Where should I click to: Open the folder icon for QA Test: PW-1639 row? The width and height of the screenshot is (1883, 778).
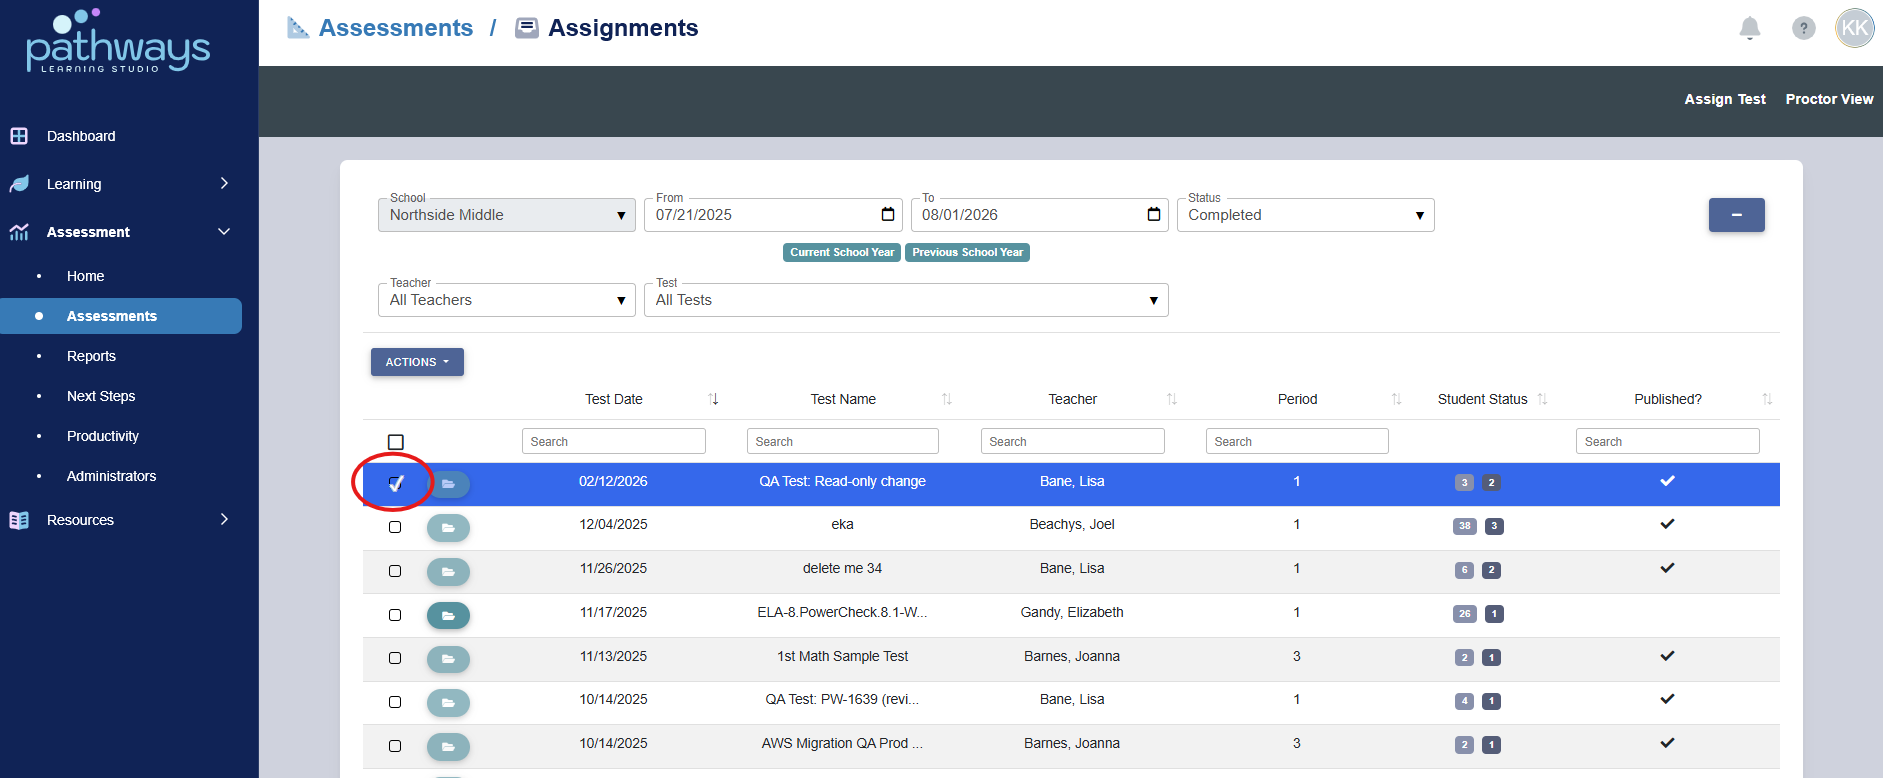pos(448,702)
